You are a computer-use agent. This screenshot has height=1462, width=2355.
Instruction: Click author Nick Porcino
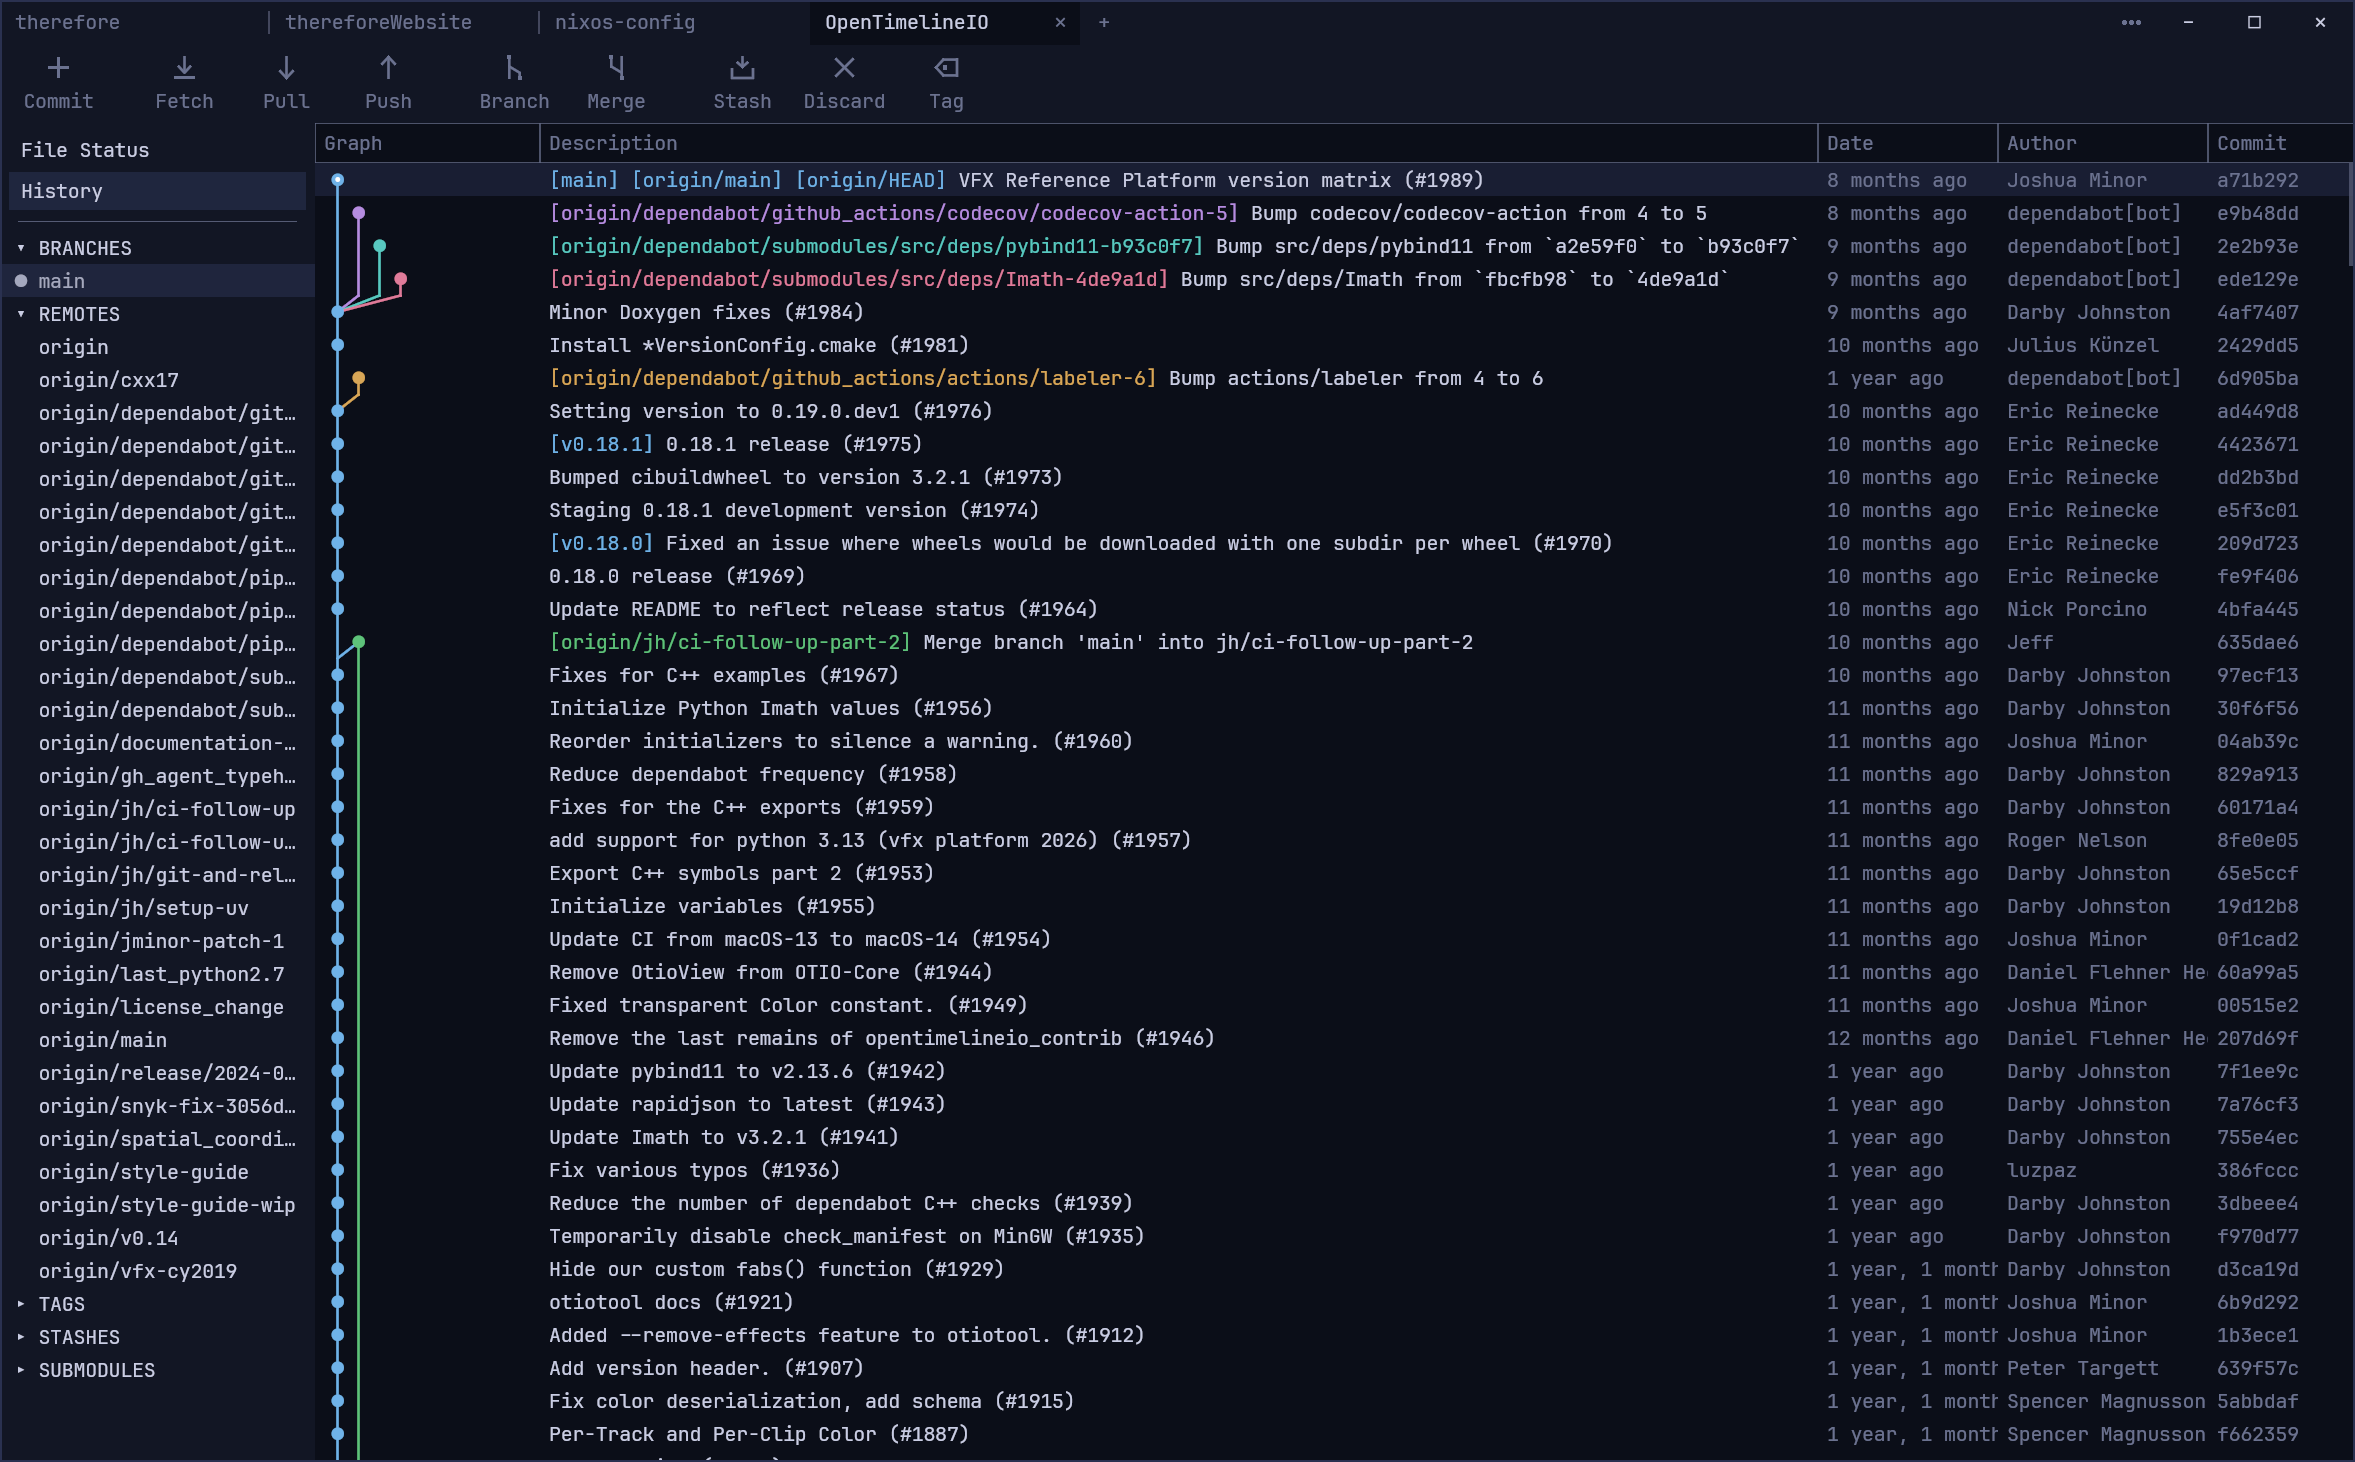coord(2076,609)
